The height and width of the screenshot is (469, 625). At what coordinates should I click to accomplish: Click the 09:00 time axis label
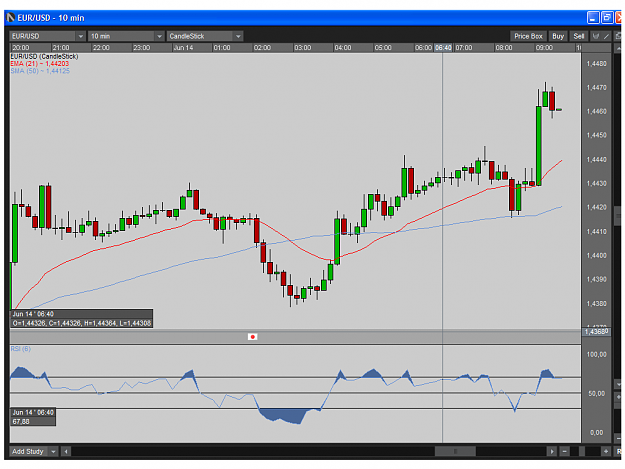point(544,48)
